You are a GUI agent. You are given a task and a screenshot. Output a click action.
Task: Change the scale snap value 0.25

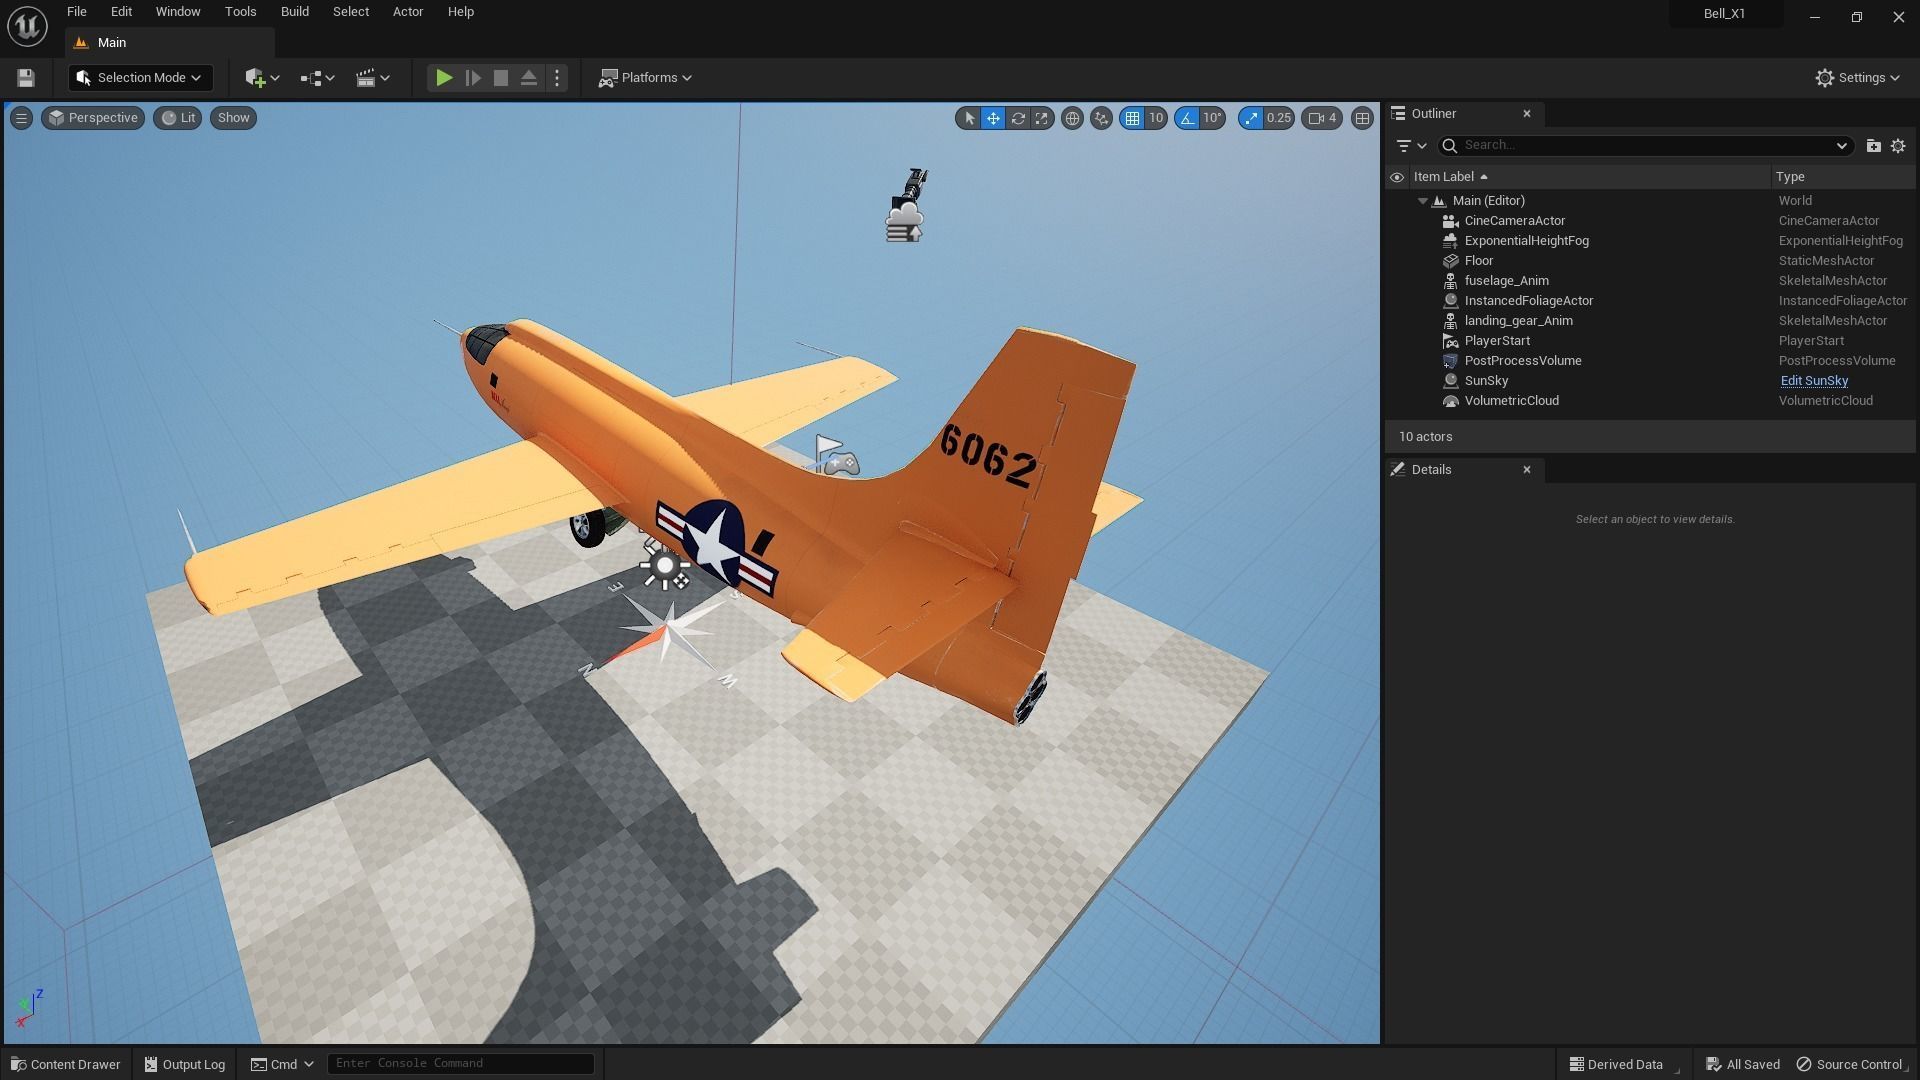1278,118
